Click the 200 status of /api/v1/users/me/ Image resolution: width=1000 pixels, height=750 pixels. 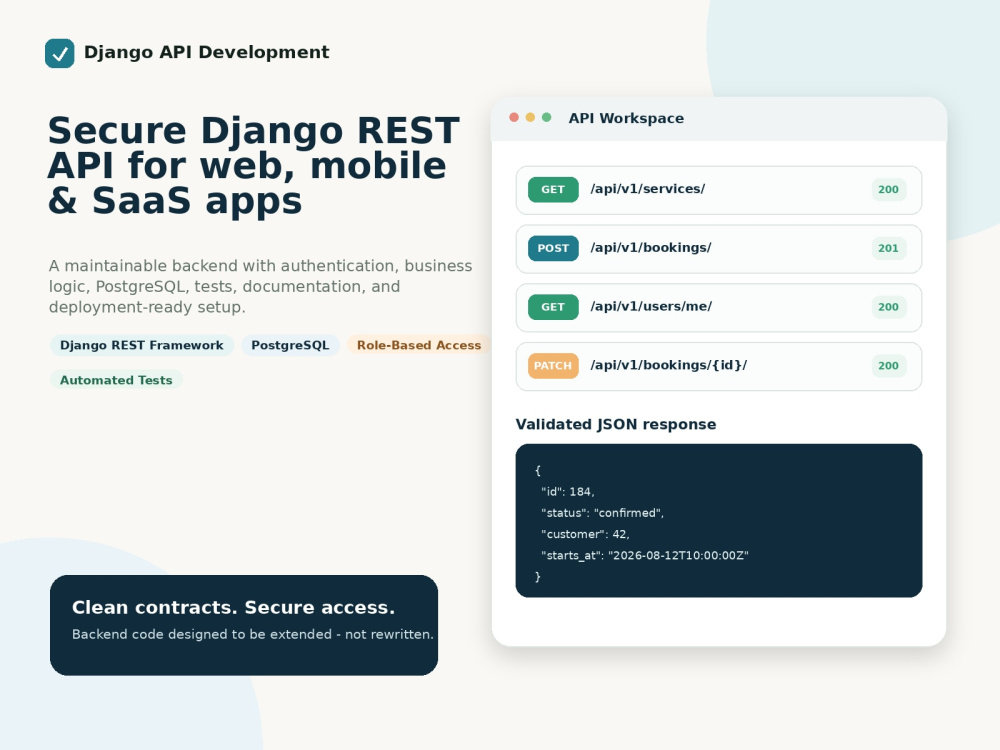tap(888, 307)
